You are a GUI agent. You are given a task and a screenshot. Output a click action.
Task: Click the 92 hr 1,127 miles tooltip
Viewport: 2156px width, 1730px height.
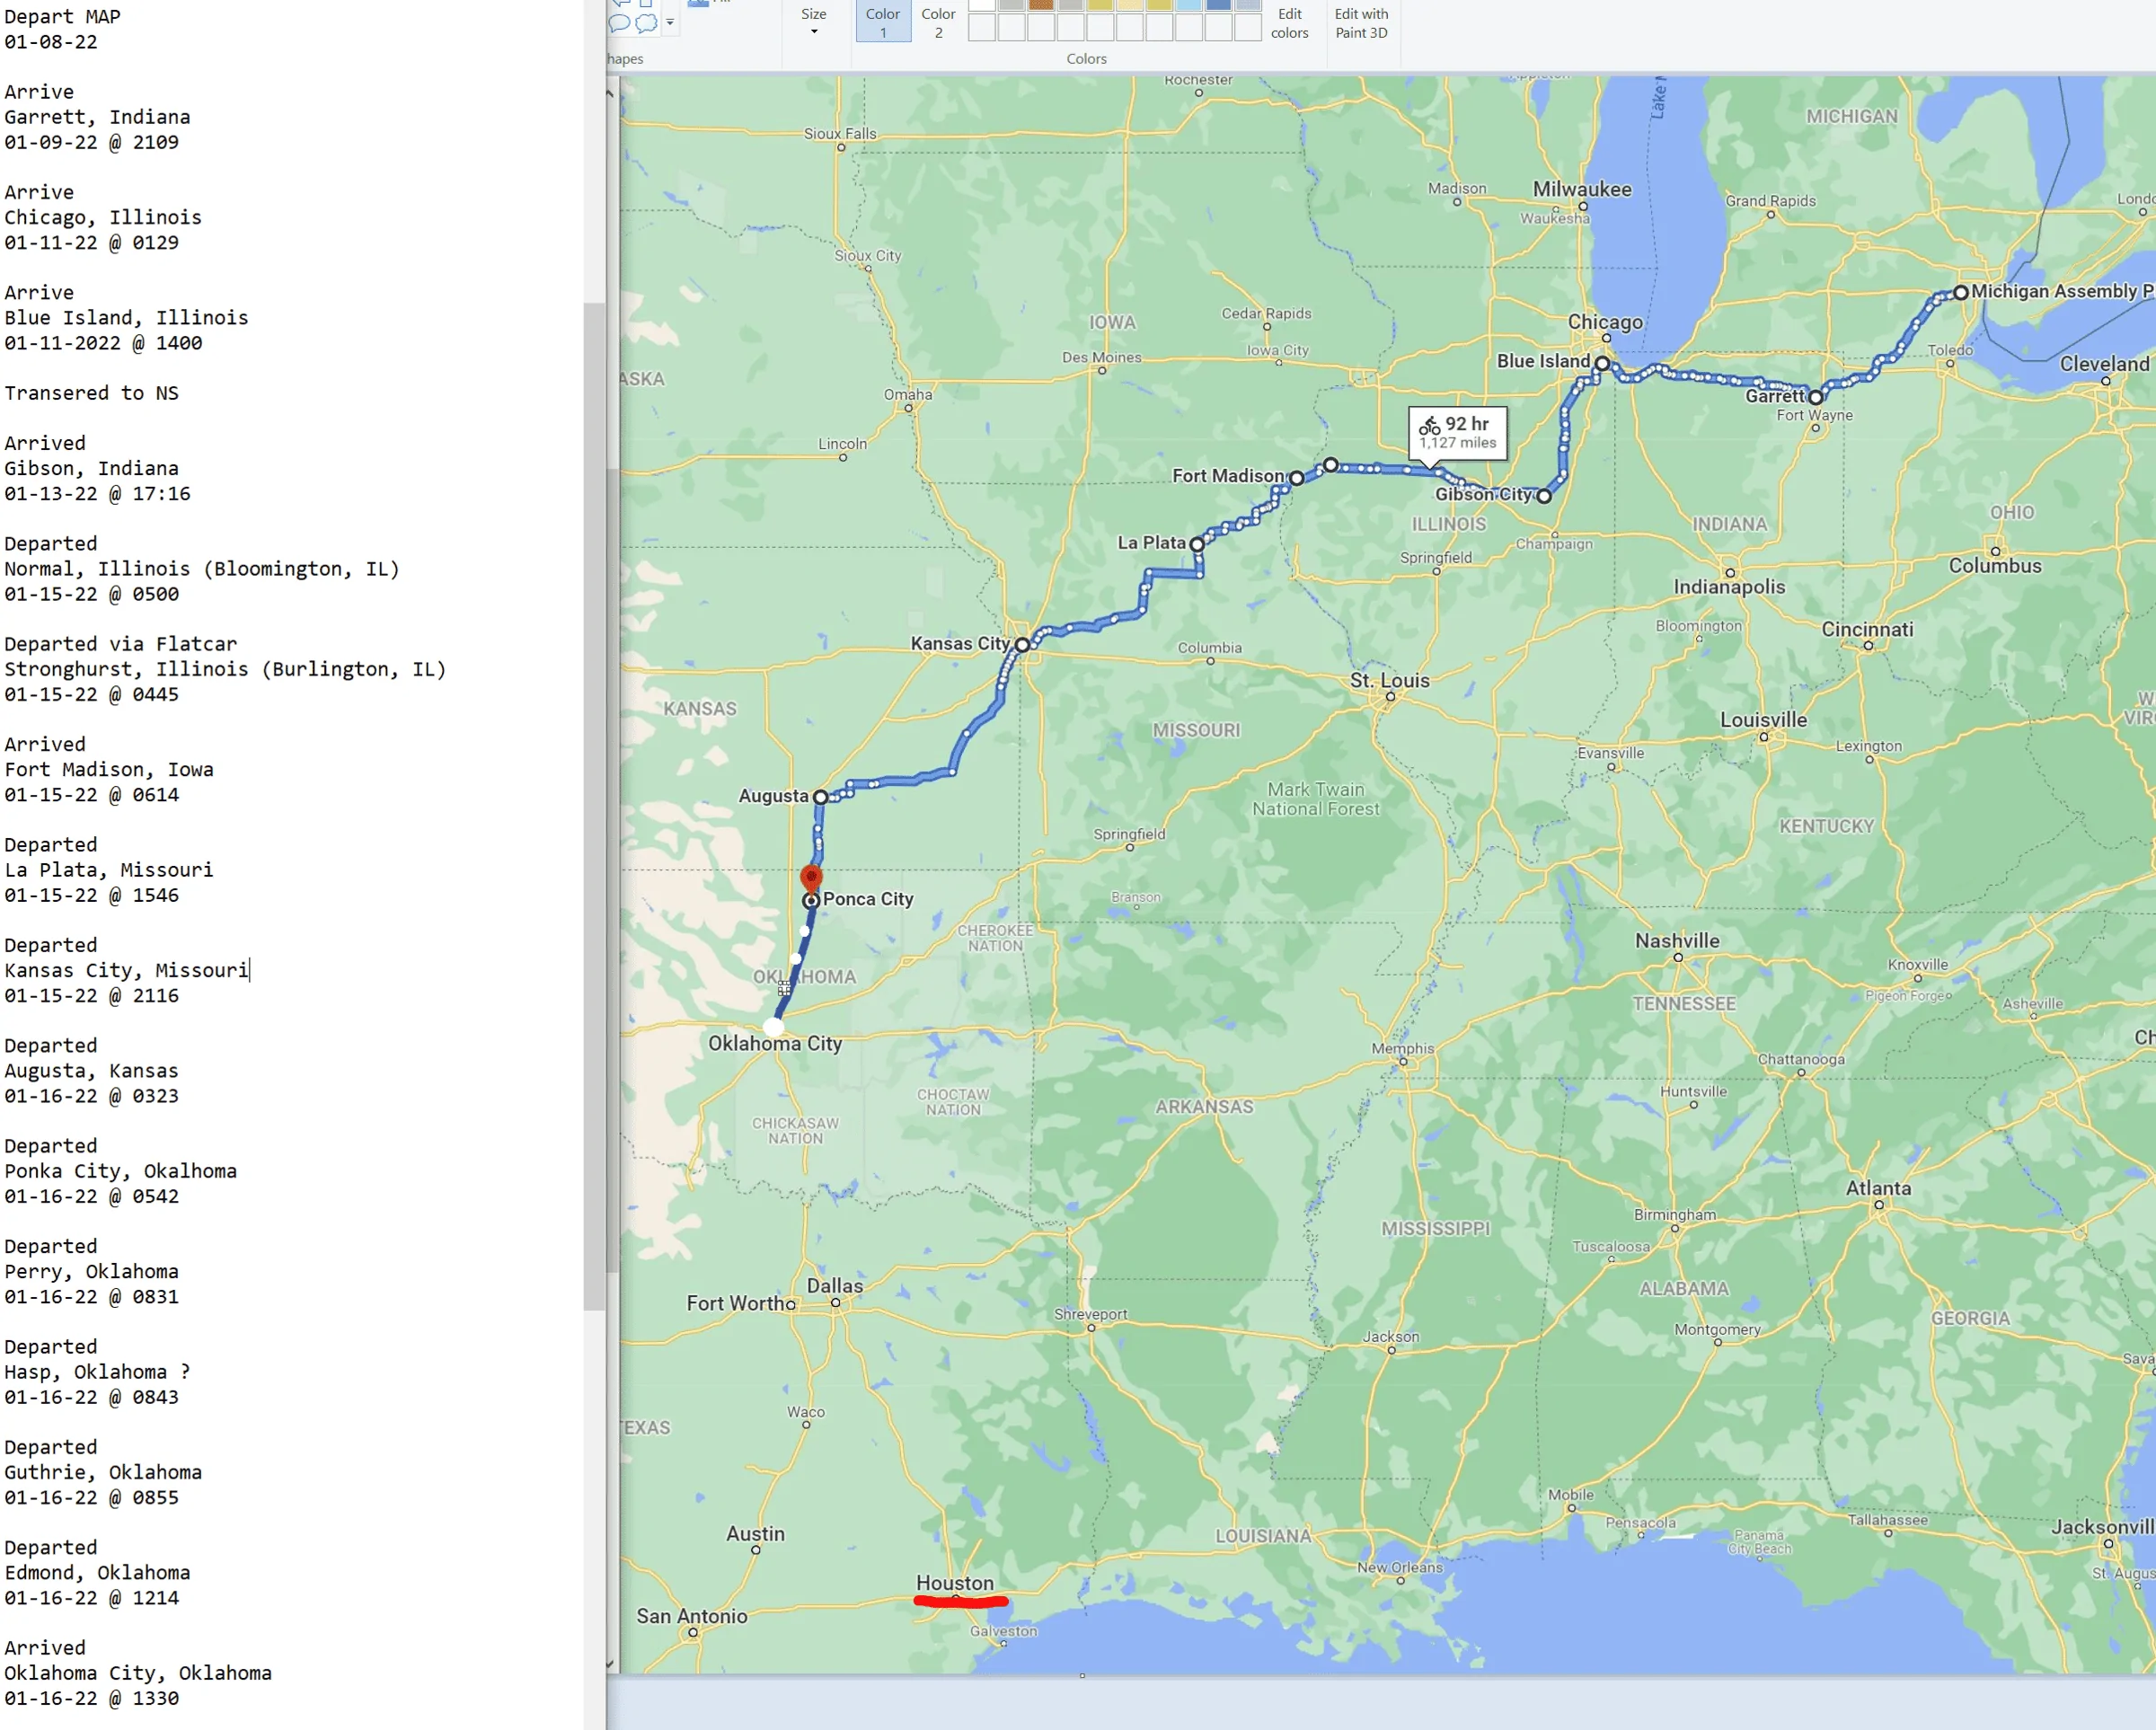(1457, 433)
